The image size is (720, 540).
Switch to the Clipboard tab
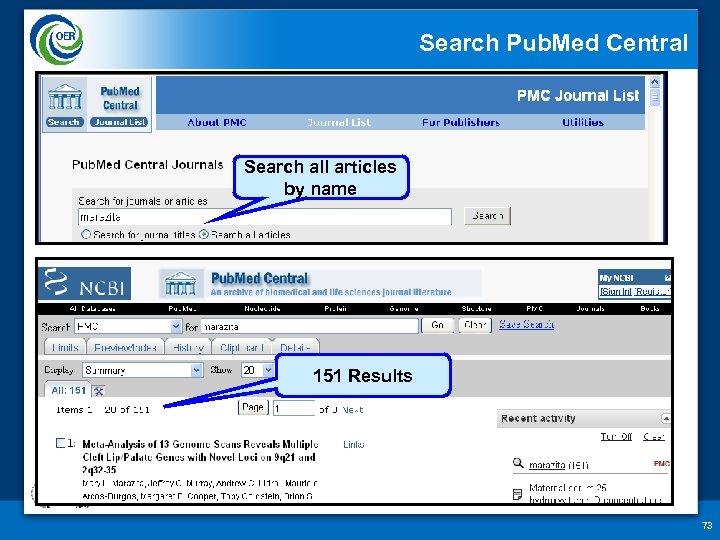[242, 348]
